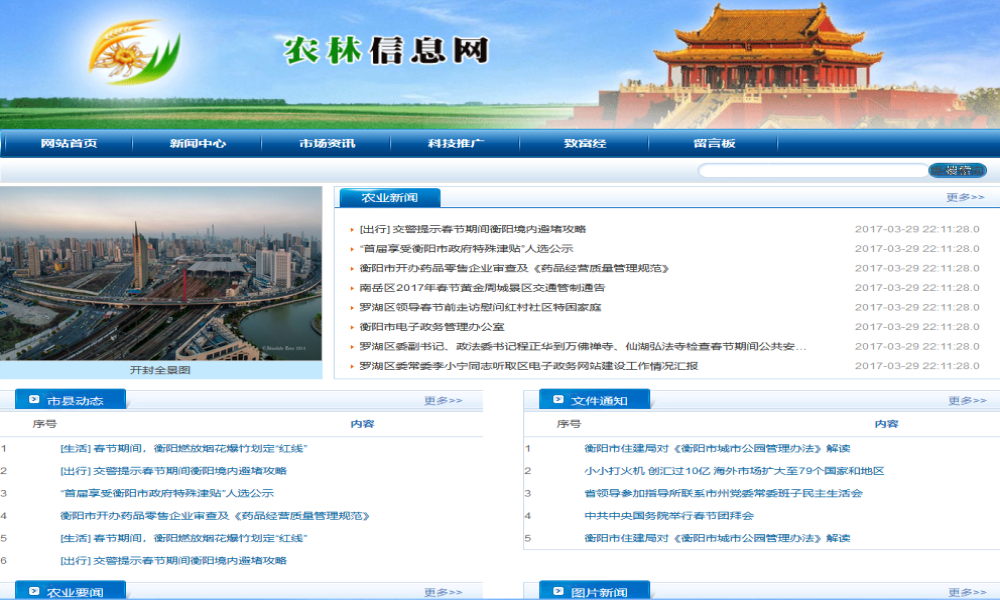Open the 网站首页 navigation item

coord(69,143)
